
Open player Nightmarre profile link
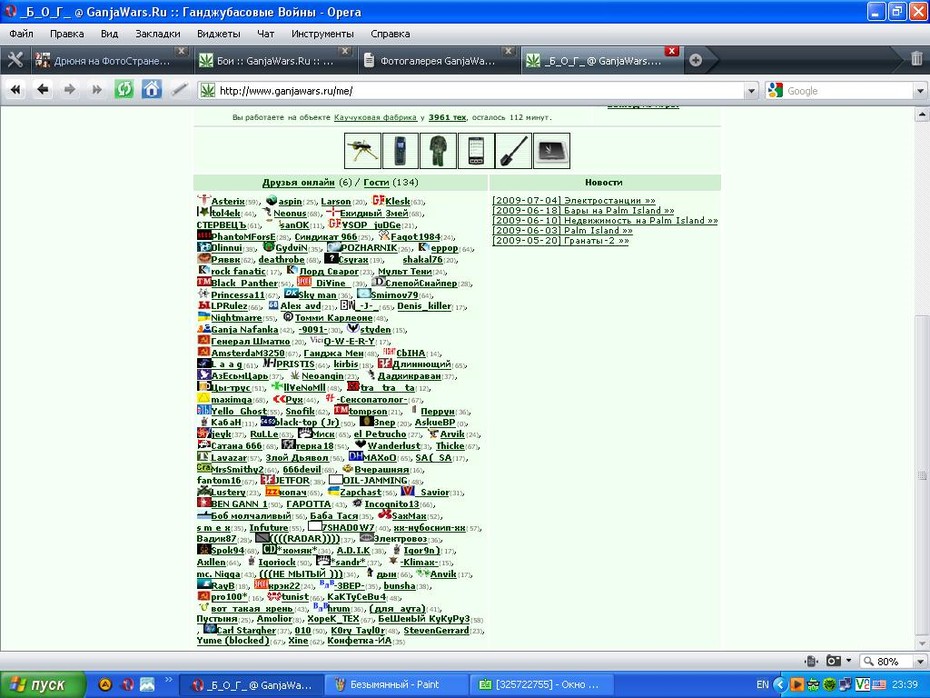coord(236,318)
